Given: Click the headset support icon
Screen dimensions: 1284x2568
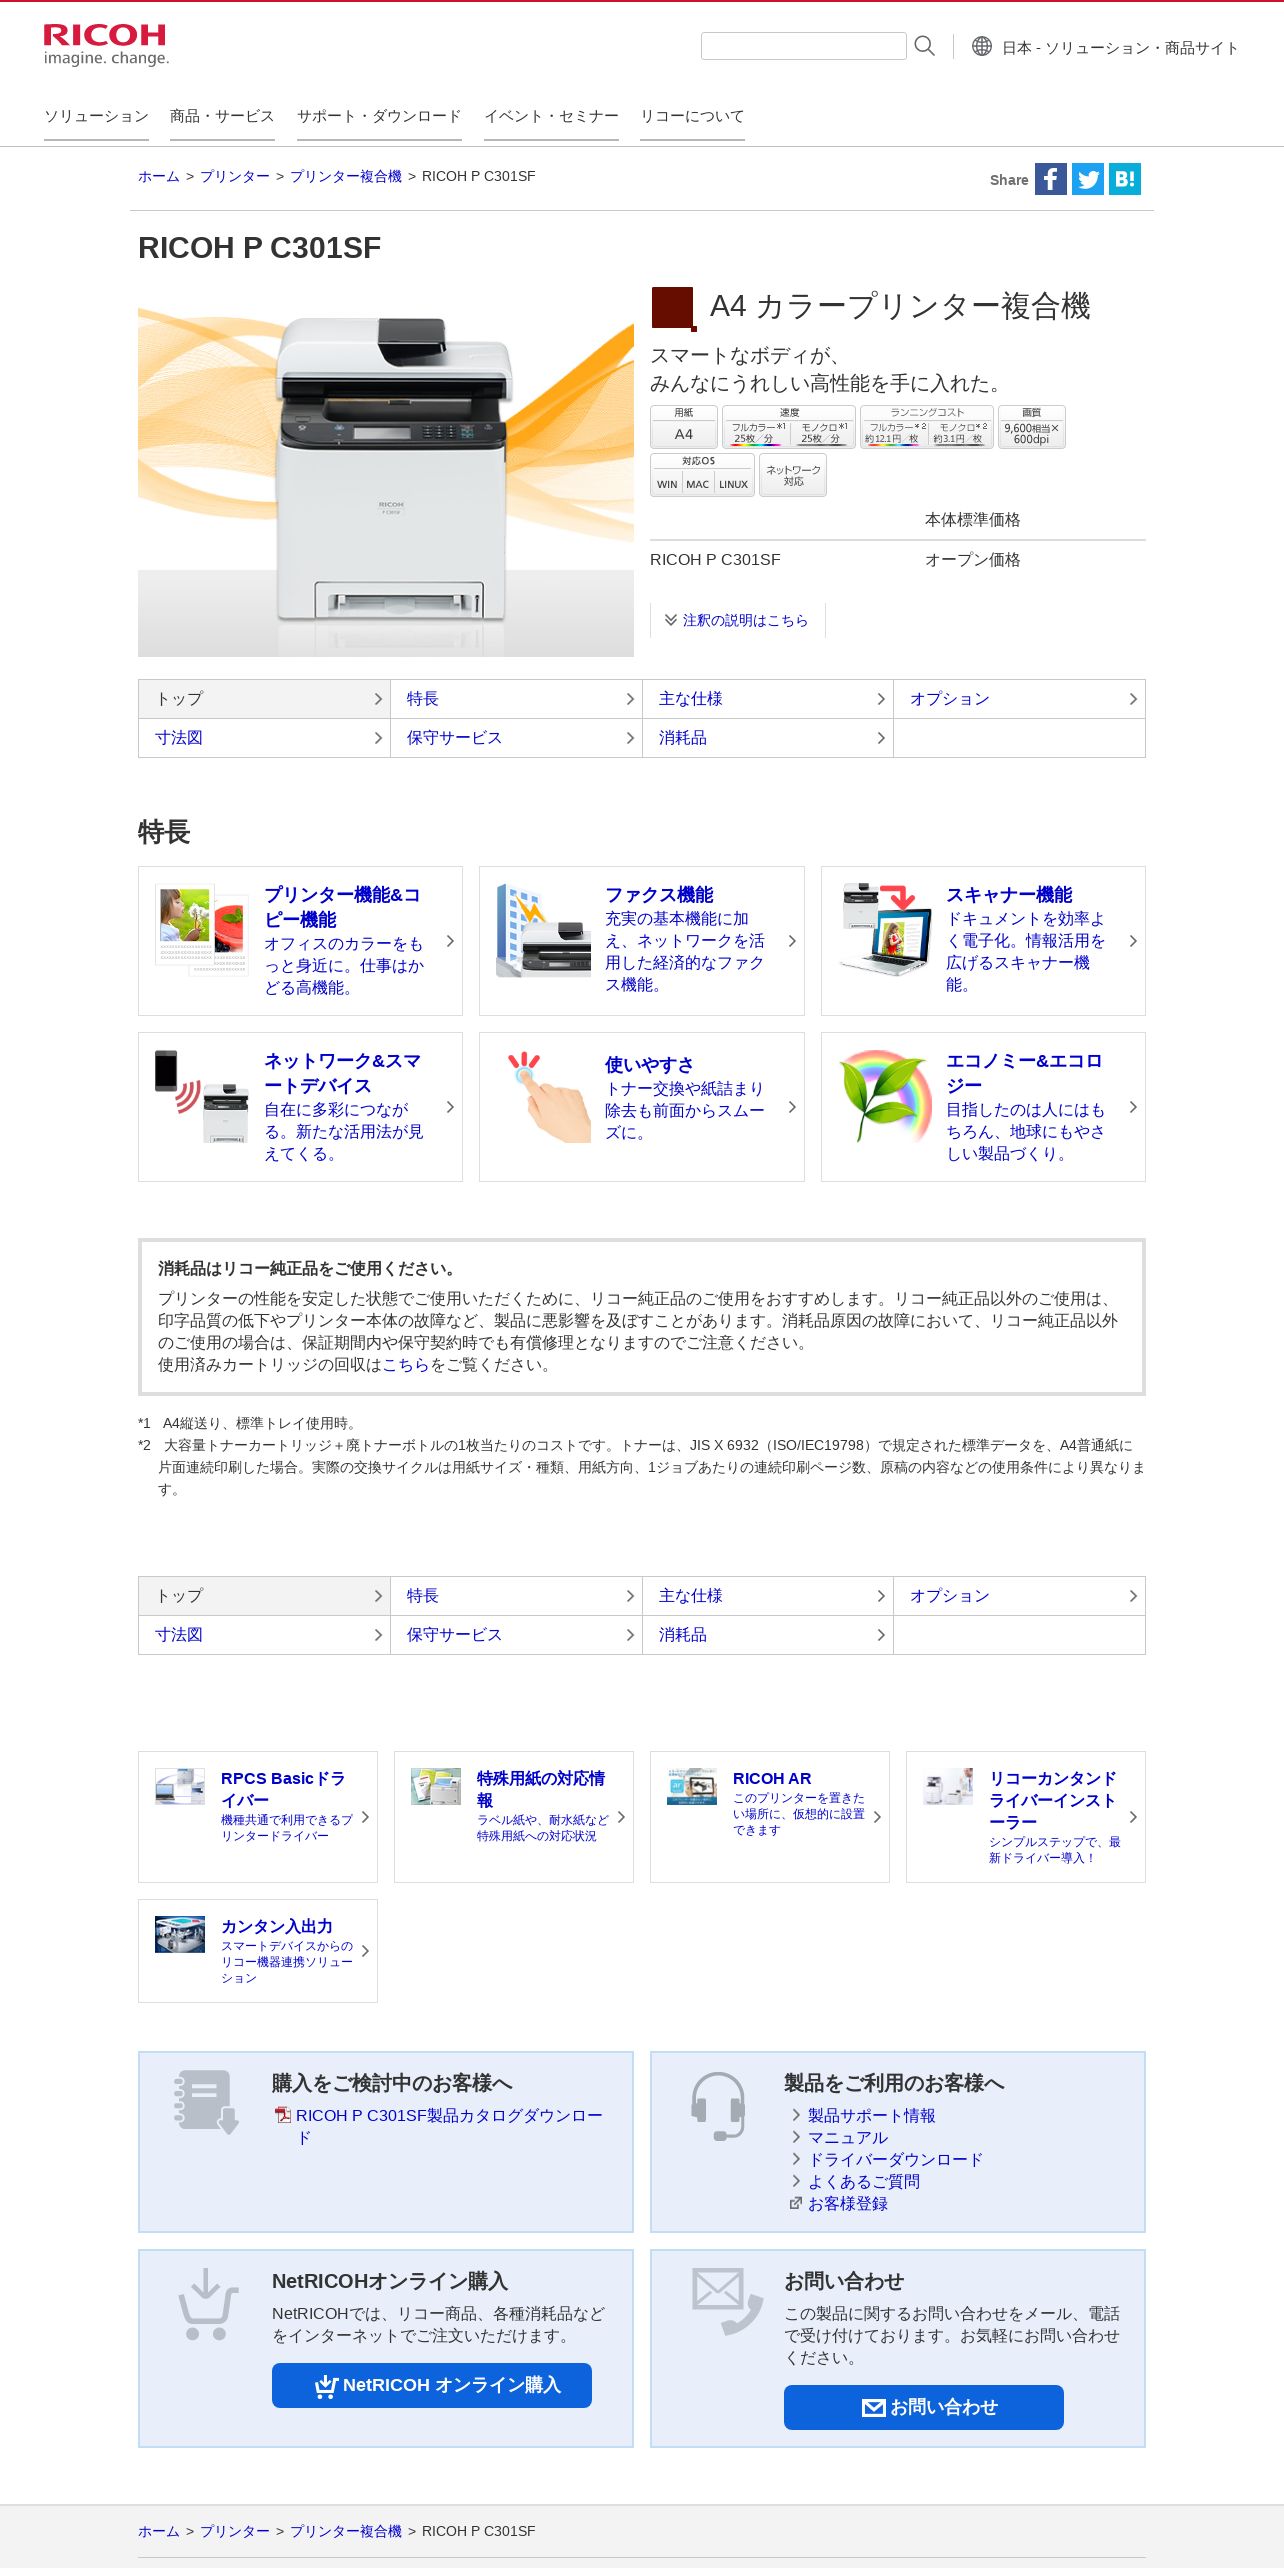Looking at the screenshot, I should pos(718,2106).
